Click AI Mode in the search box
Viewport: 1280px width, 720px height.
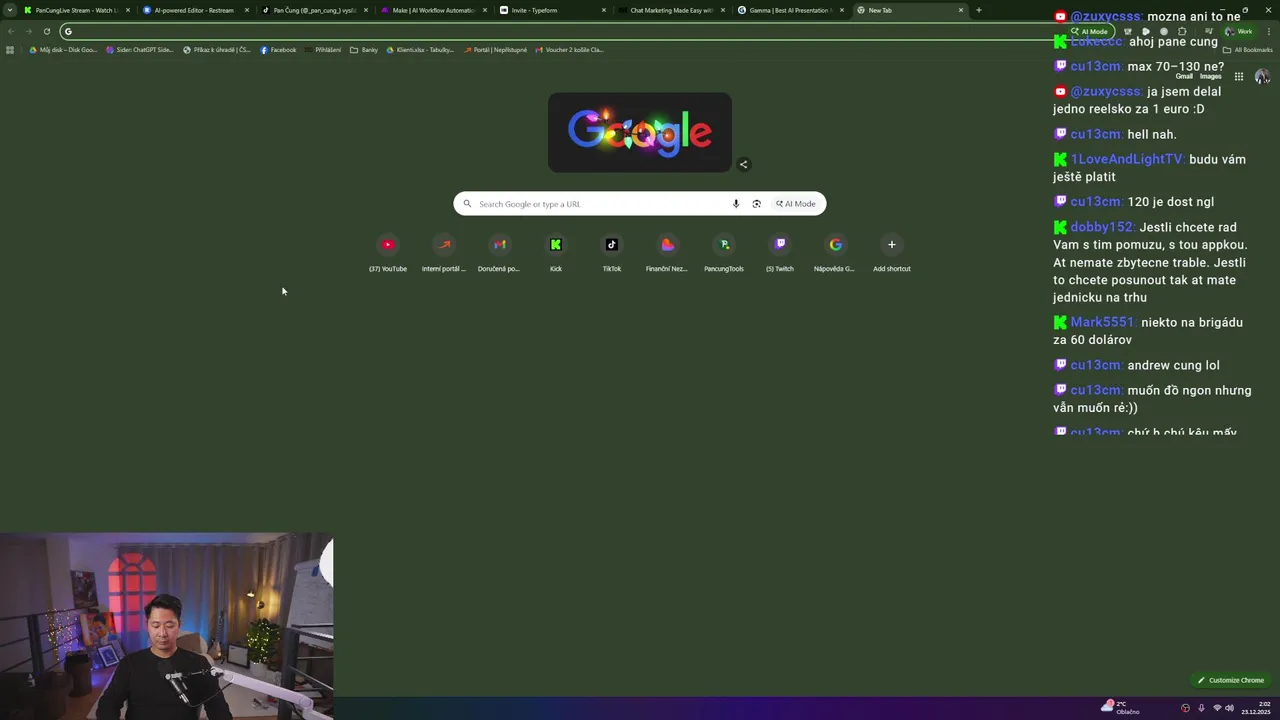[x=796, y=204]
